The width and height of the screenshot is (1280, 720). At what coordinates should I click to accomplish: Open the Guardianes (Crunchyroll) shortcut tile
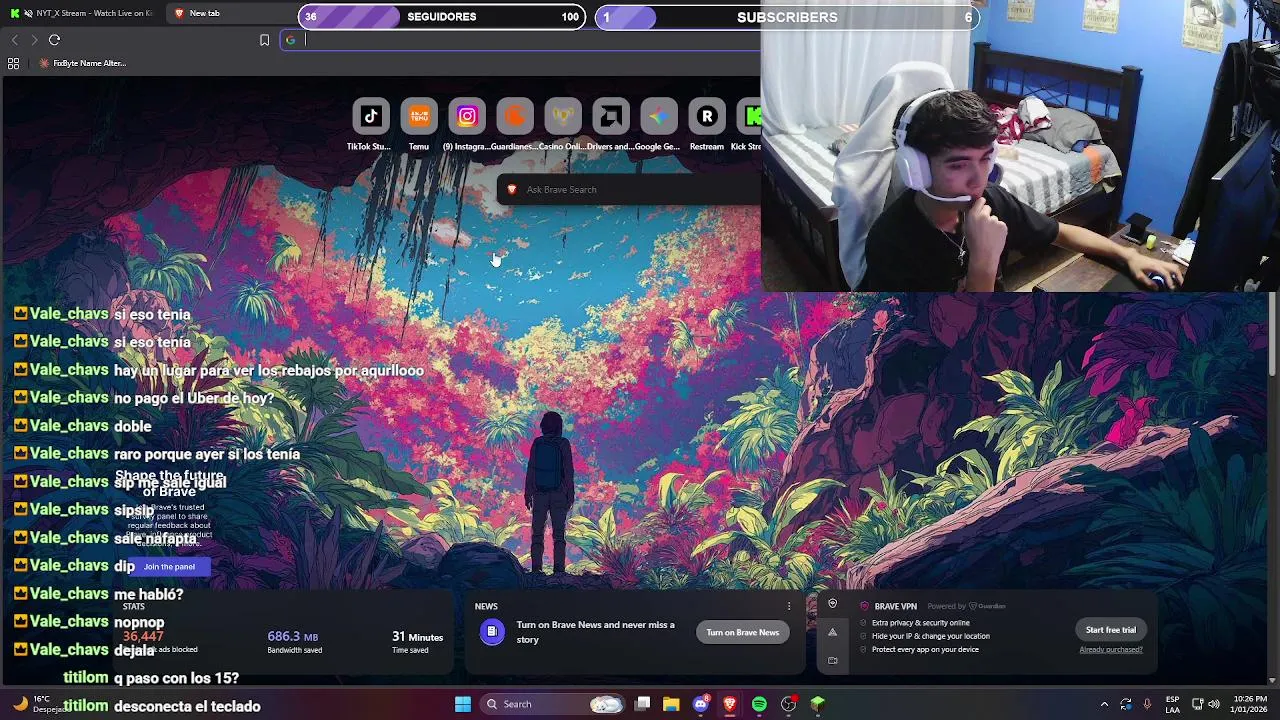[515, 117]
